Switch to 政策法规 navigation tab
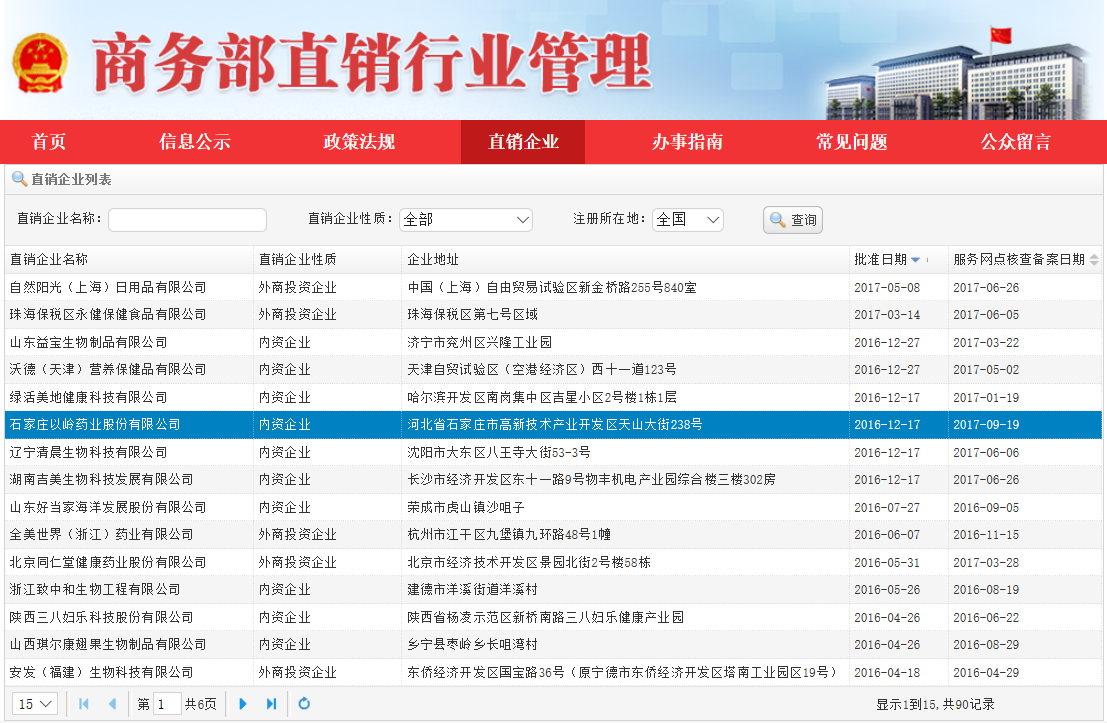The width and height of the screenshot is (1107, 723). [x=359, y=142]
